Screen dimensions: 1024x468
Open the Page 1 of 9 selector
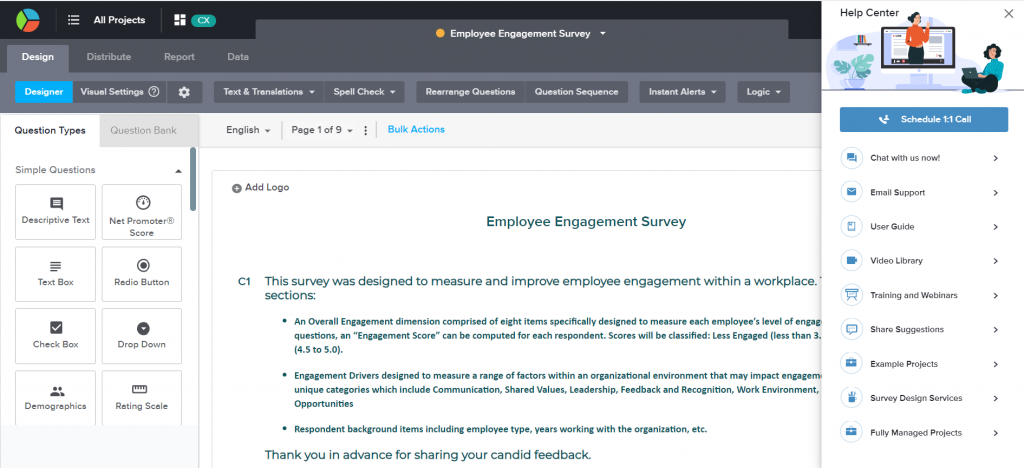321,130
